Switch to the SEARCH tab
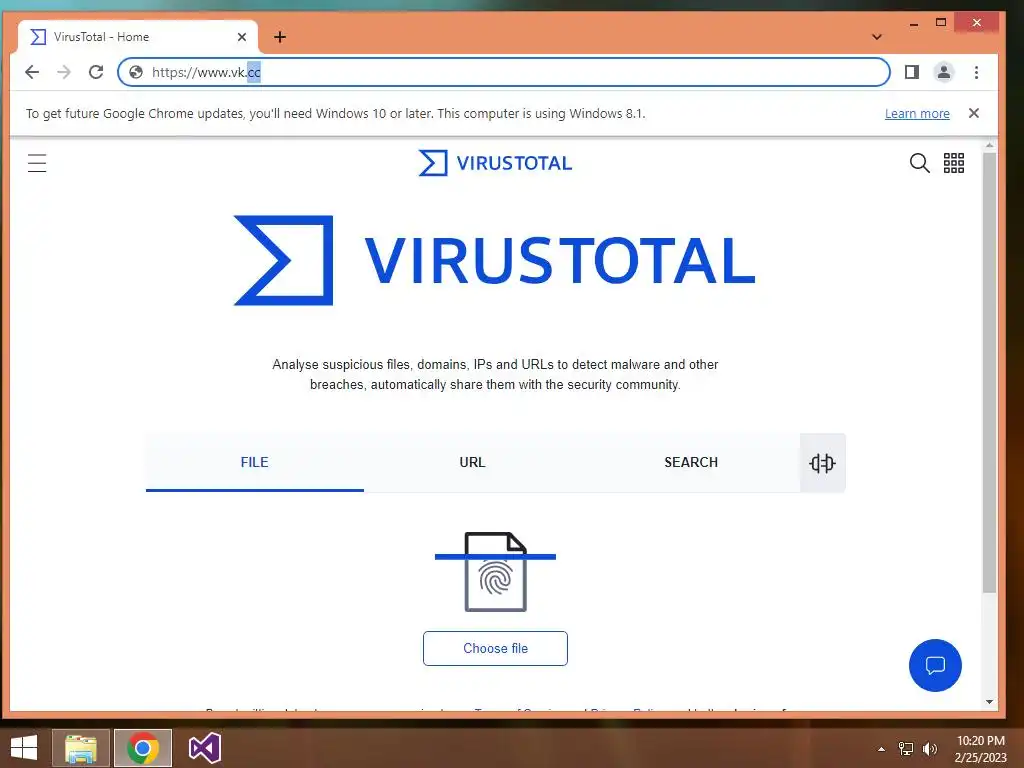Screen dimensions: 1024x768 [691, 462]
